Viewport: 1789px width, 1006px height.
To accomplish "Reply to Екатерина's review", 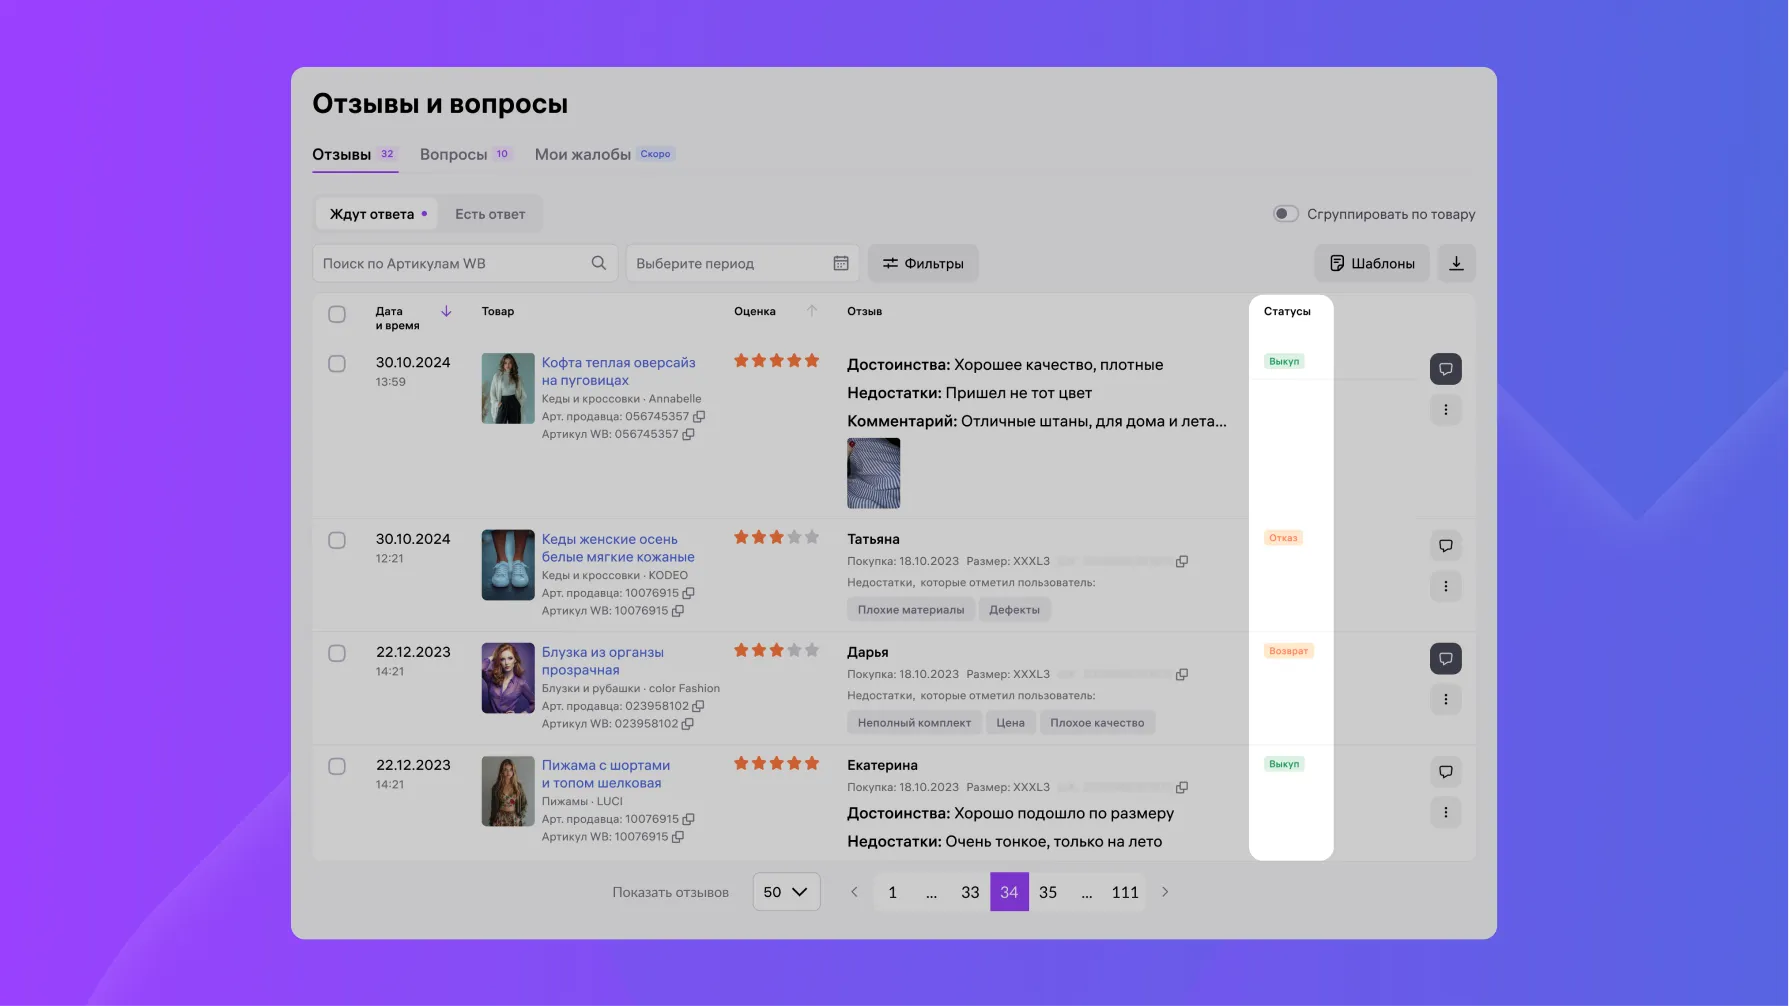I will point(1445,772).
